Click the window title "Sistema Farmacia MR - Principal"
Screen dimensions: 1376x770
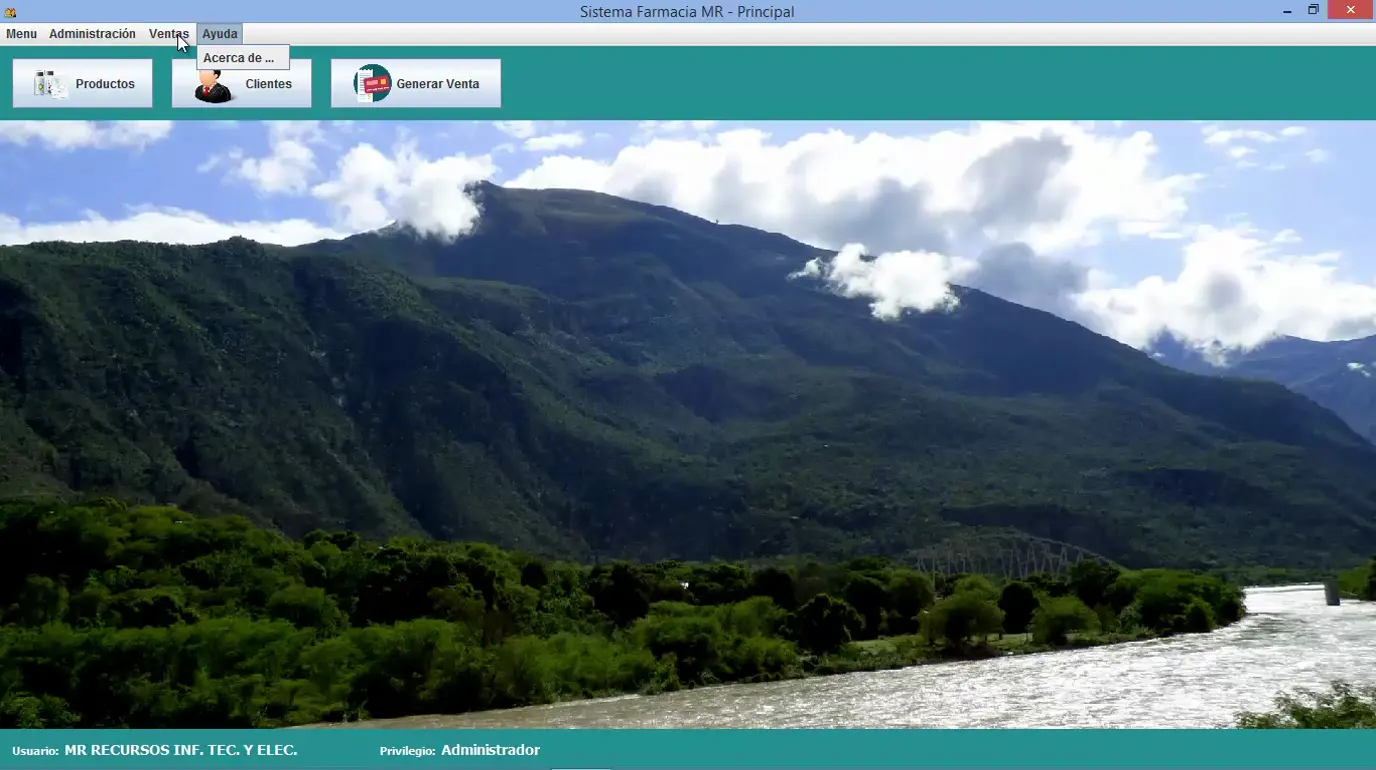(687, 12)
